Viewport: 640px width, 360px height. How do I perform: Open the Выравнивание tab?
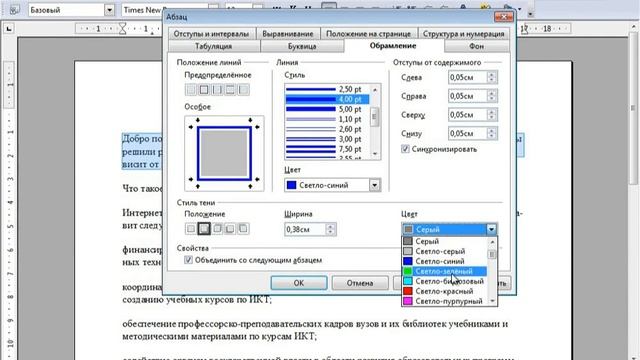(288, 34)
